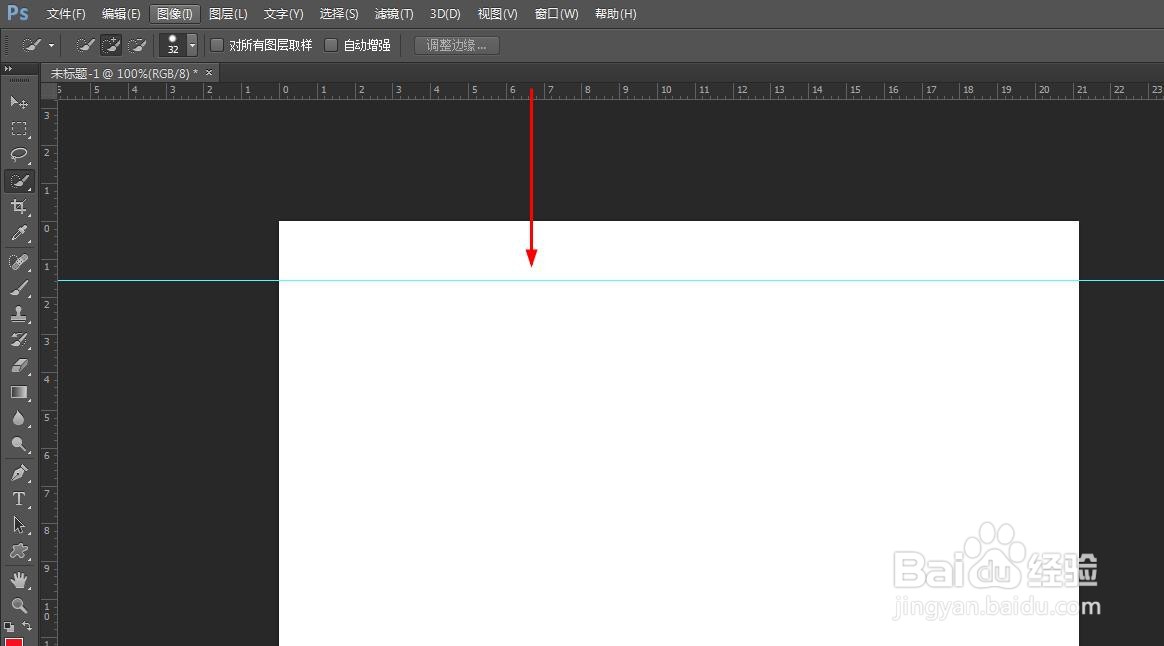The image size is (1164, 646).
Task: Select the Dodge tool
Action: click(x=19, y=444)
